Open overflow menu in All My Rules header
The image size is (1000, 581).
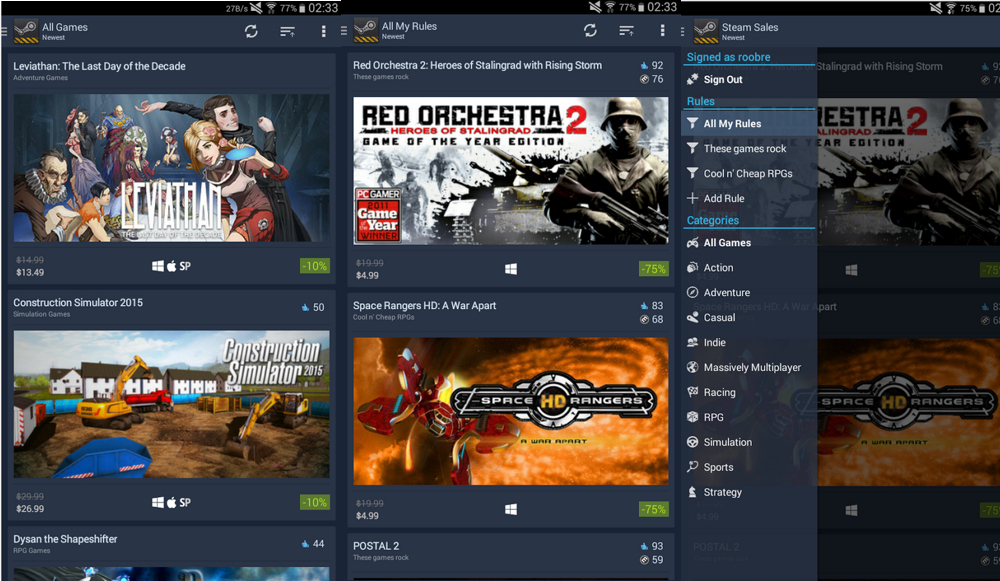click(662, 31)
